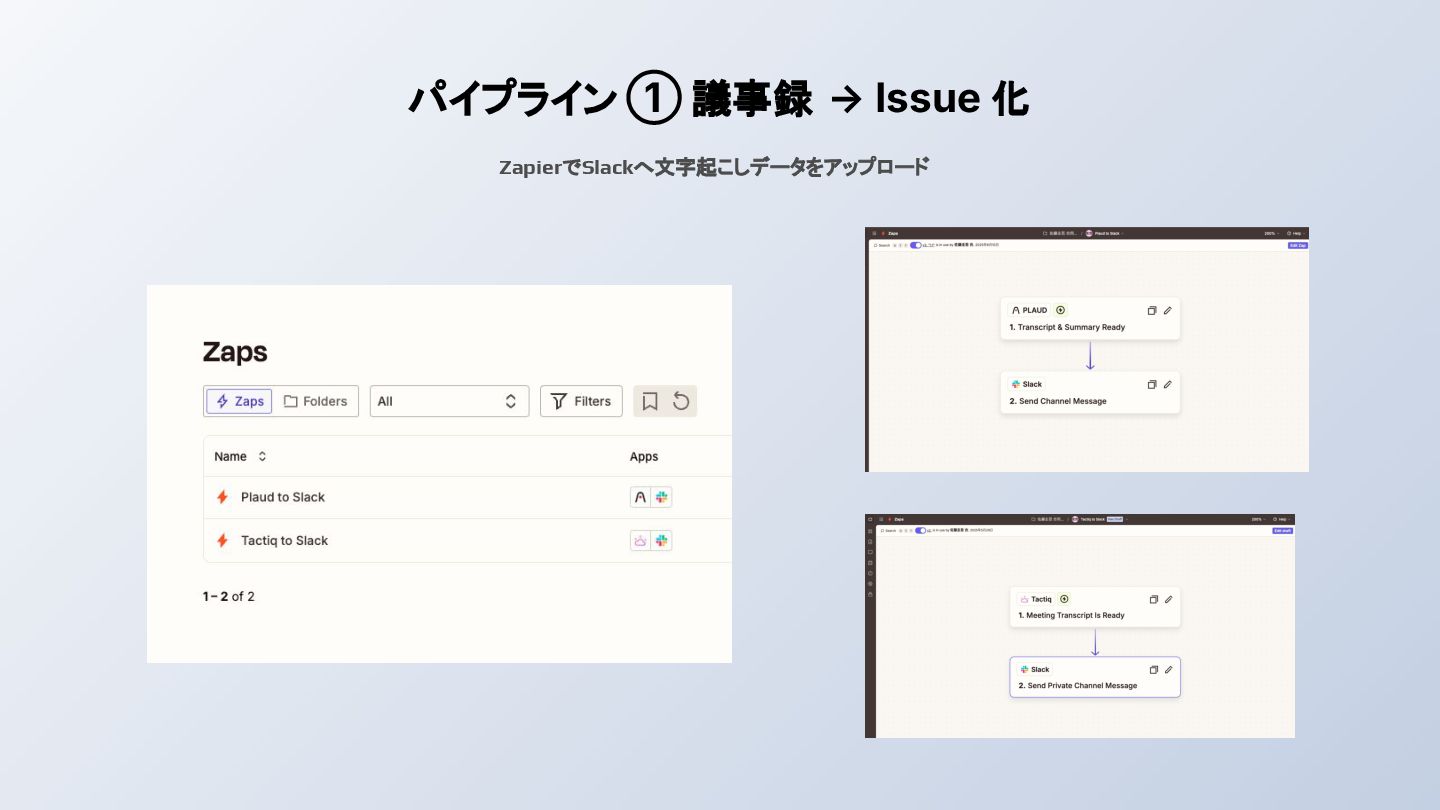Screen dimensions: 1440x810
Task: Open the All filter dropdown
Action: (x=449, y=401)
